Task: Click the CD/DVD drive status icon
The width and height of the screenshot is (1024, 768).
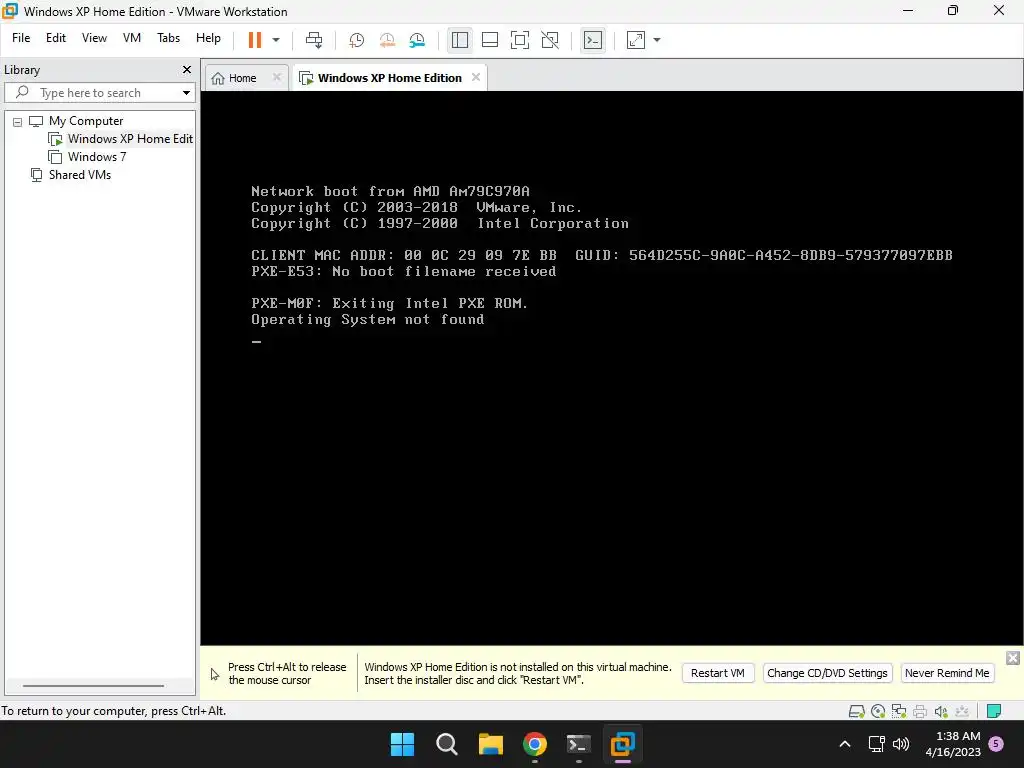Action: click(x=878, y=711)
